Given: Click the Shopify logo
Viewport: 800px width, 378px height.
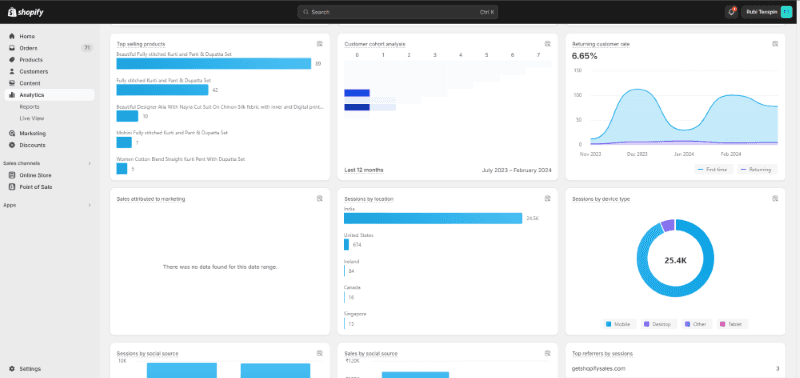Looking at the screenshot, I should [x=26, y=12].
